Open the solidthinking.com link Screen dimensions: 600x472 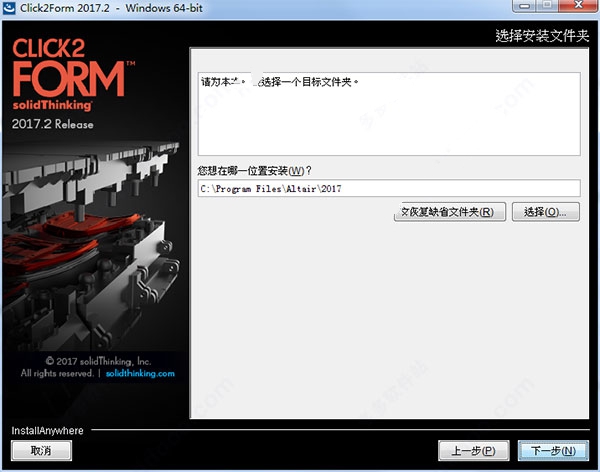pyautogui.click(x=140, y=373)
